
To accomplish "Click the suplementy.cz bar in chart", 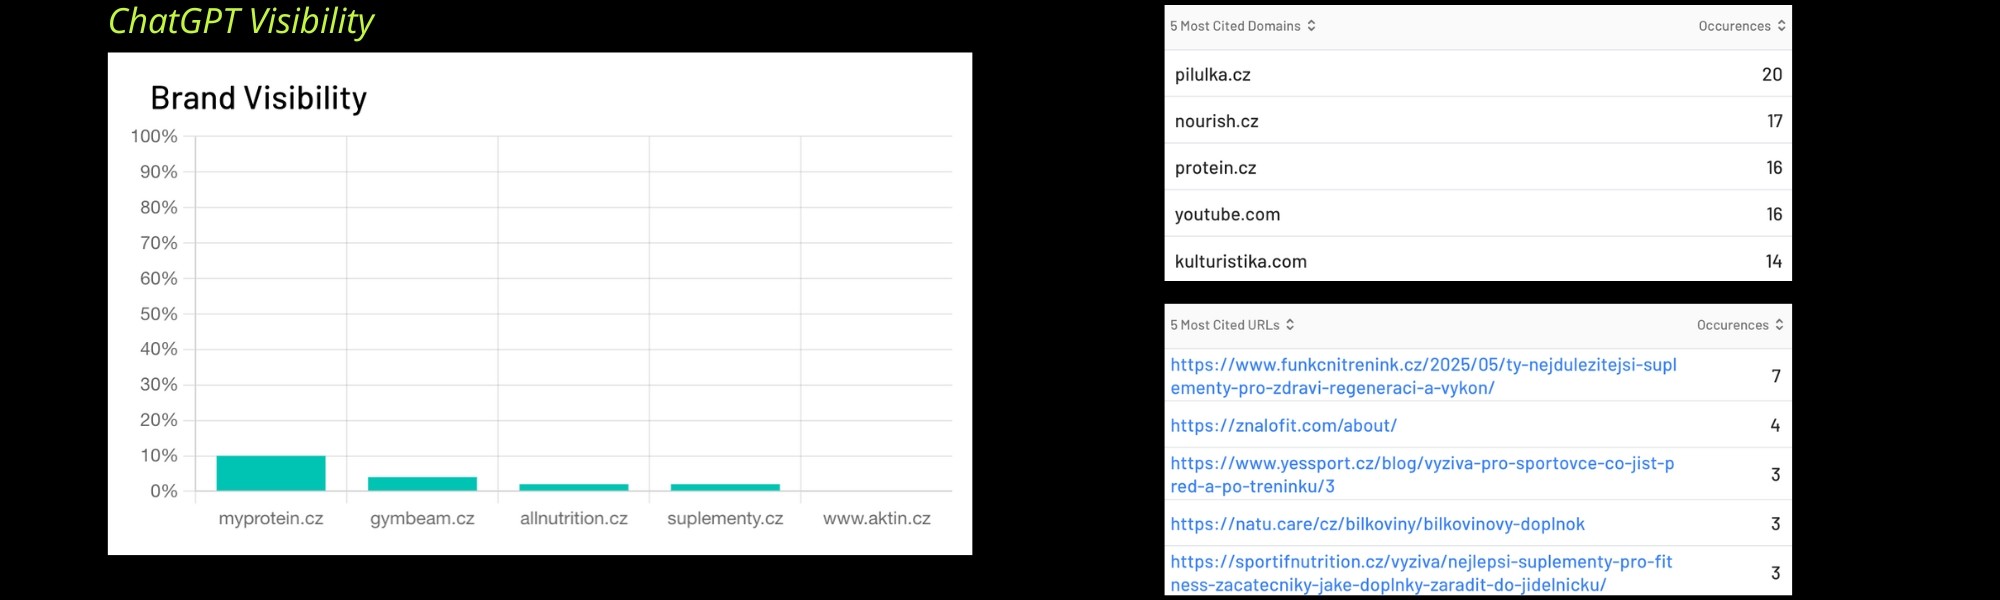I will (725, 487).
